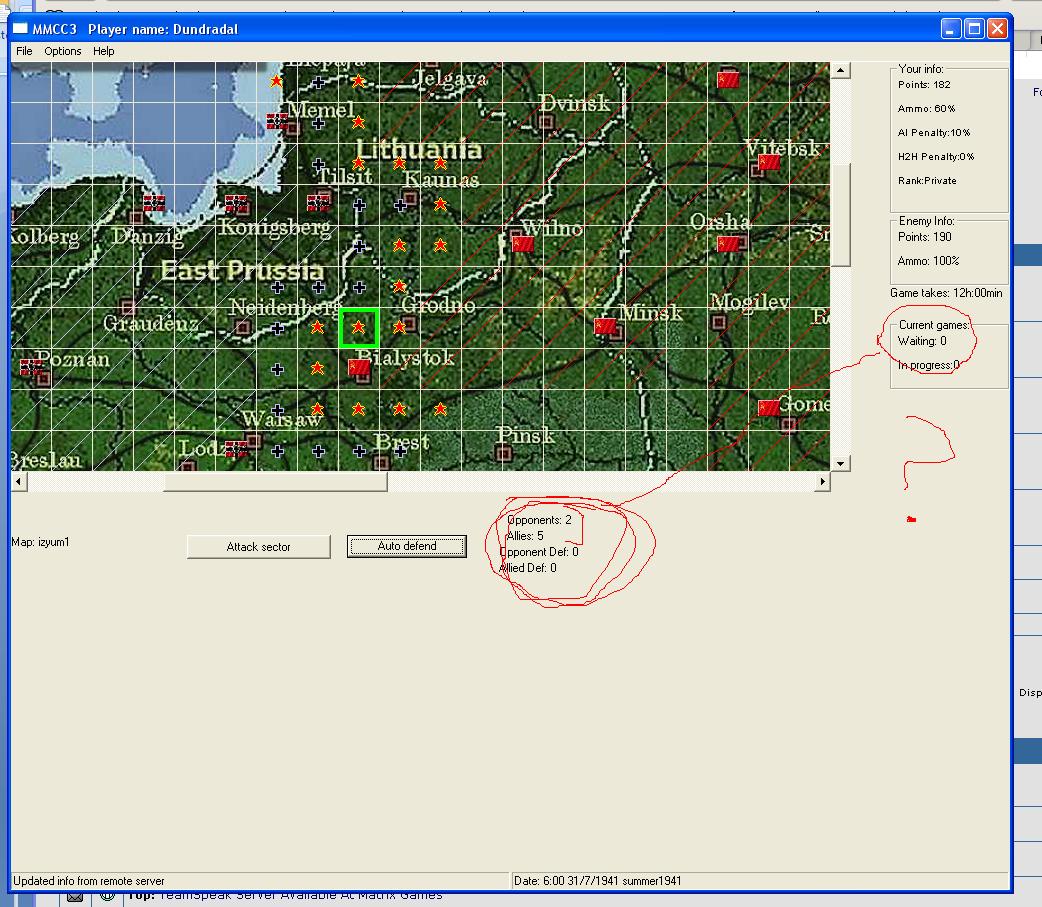Click the 'Allied Def: 0' text
This screenshot has width=1042, height=907.
(528, 567)
